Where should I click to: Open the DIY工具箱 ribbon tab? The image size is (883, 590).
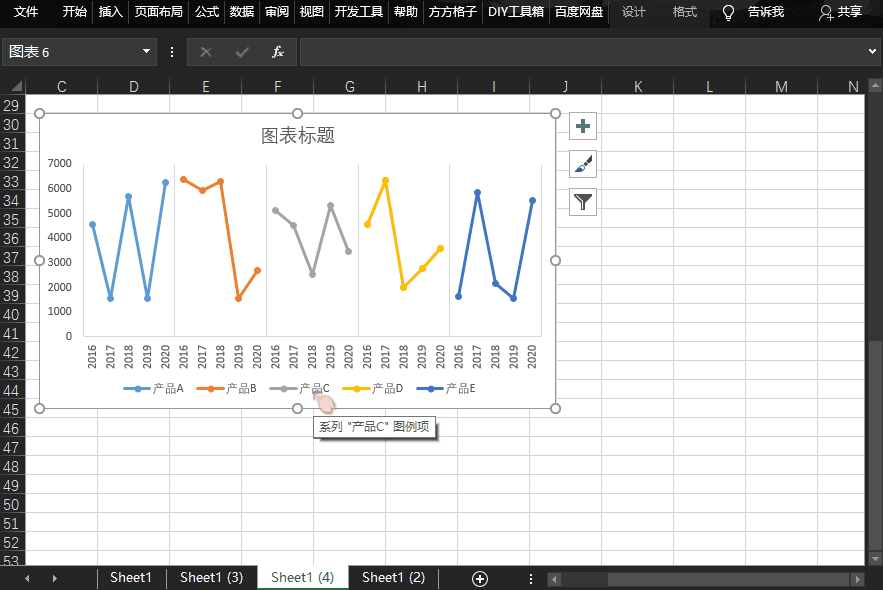516,13
